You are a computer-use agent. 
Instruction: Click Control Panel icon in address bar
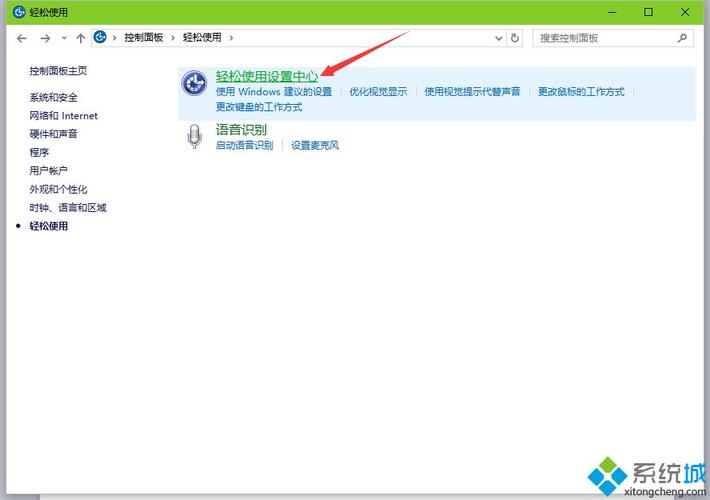click(100, 38)
